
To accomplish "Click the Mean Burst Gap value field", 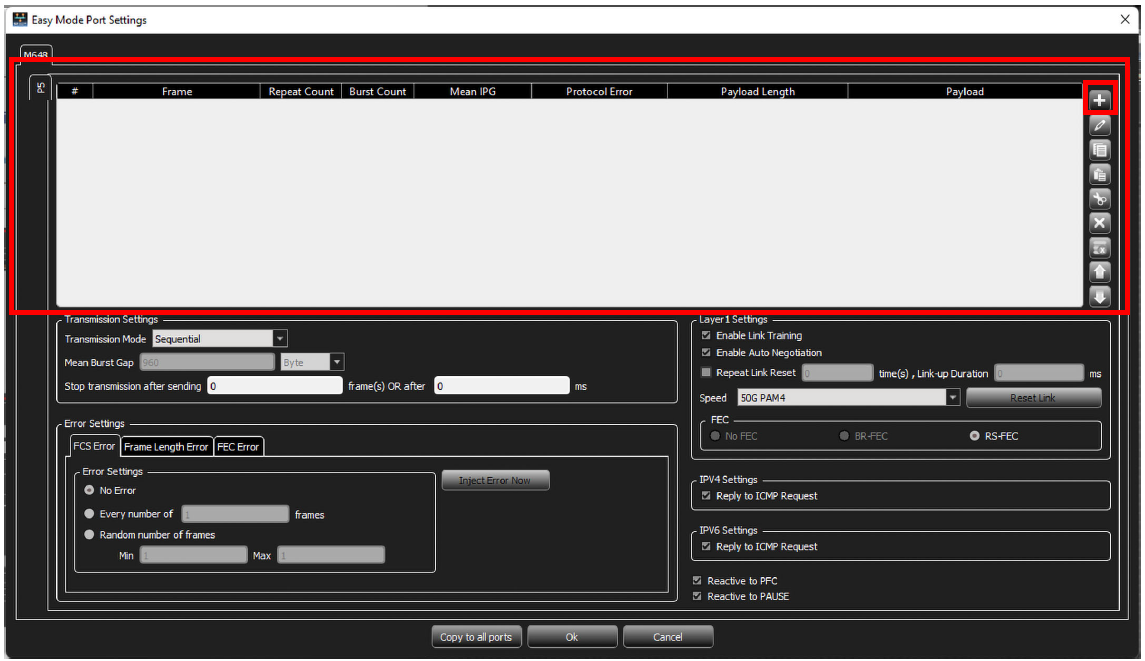I will [207, 362].
